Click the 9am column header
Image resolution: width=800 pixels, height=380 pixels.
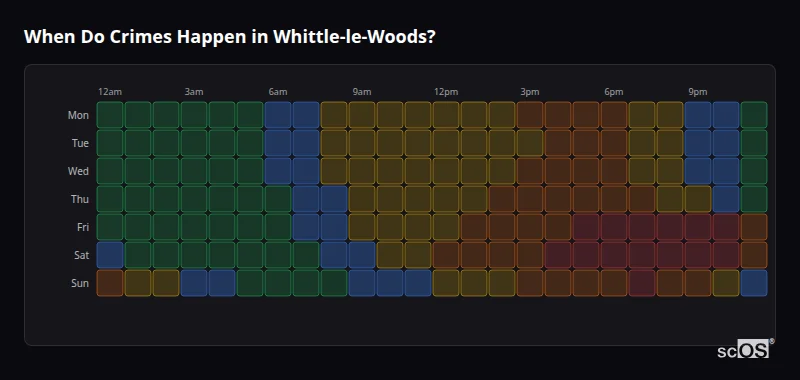coord(362,92)
